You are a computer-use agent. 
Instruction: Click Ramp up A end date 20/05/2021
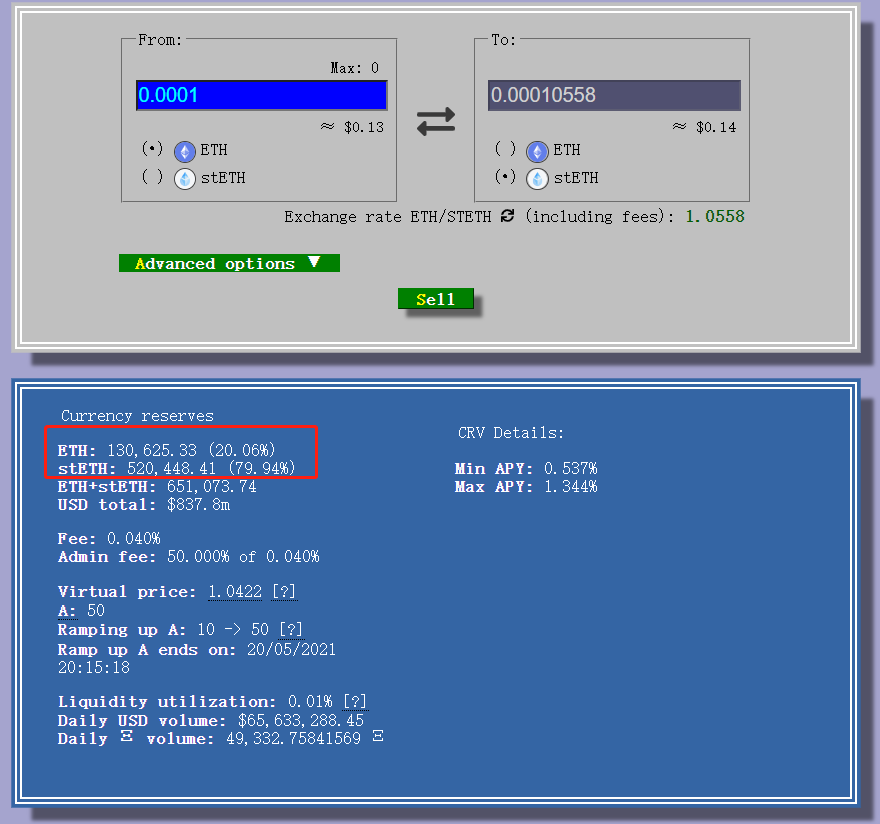(x=291, y=650)
